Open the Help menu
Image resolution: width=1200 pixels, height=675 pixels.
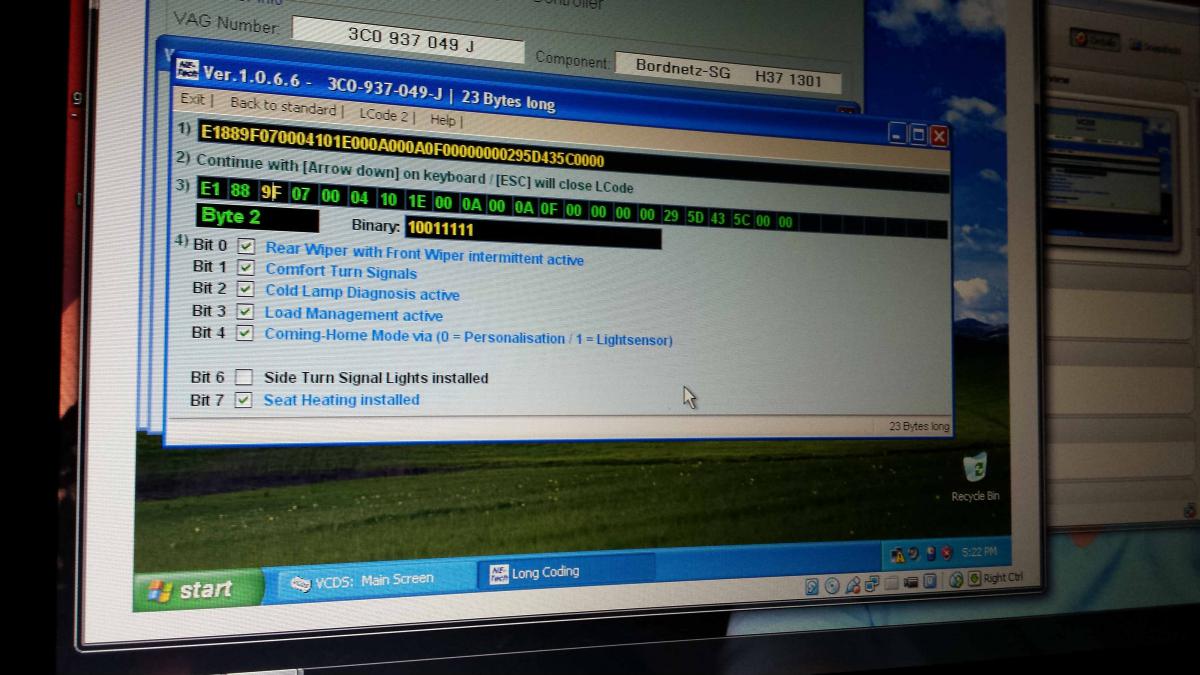coord(443,120)
